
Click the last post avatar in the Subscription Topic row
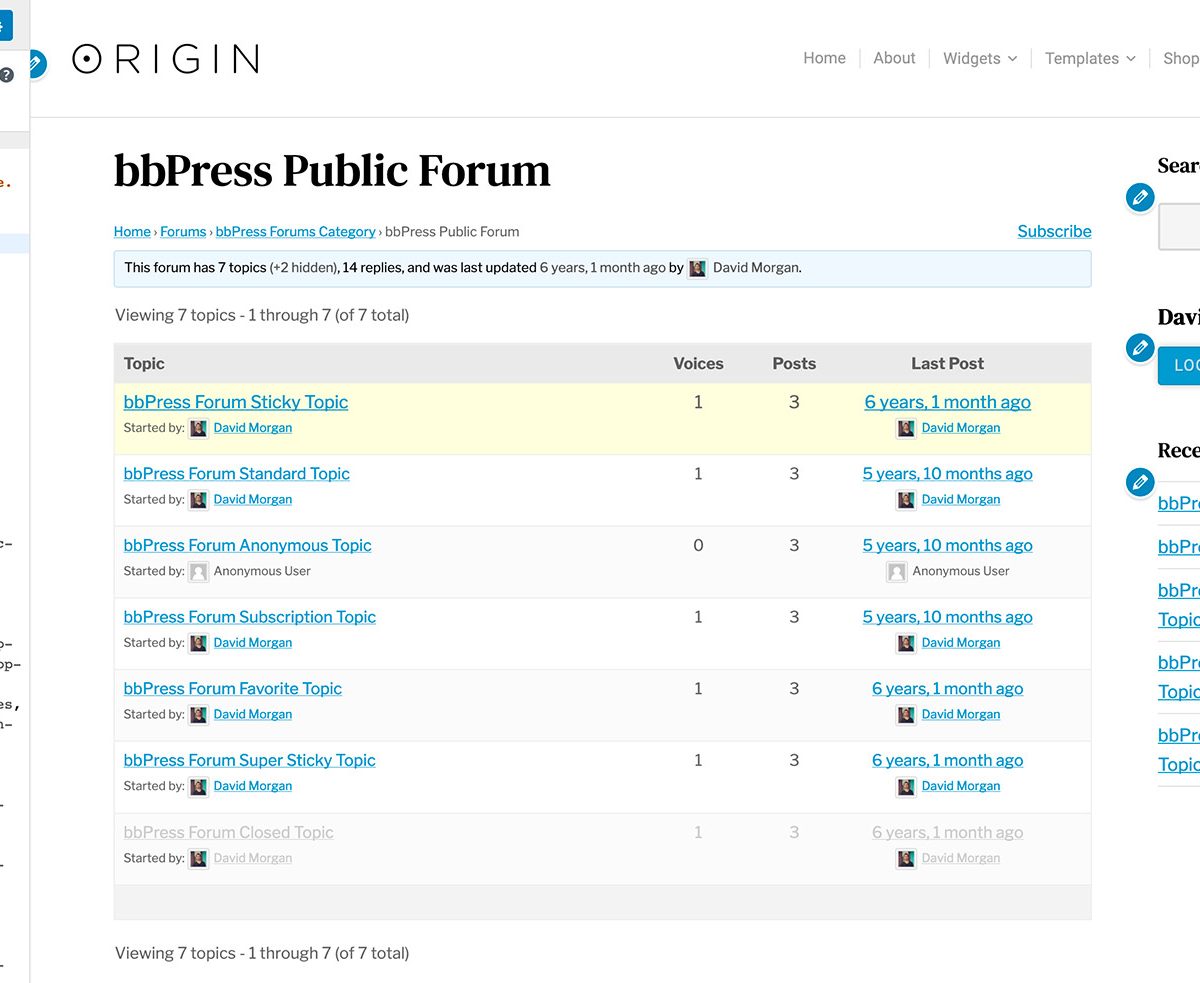pos(906,643)
